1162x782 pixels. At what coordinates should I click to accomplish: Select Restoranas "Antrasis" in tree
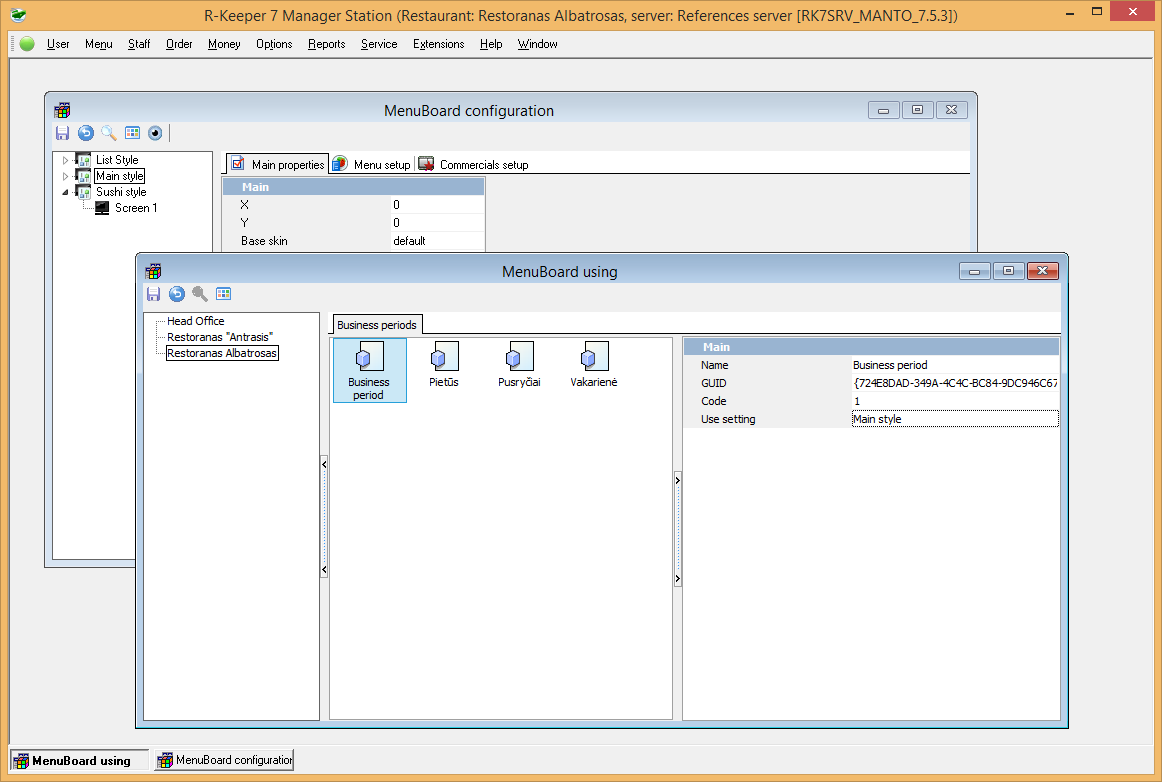[220, 337]
